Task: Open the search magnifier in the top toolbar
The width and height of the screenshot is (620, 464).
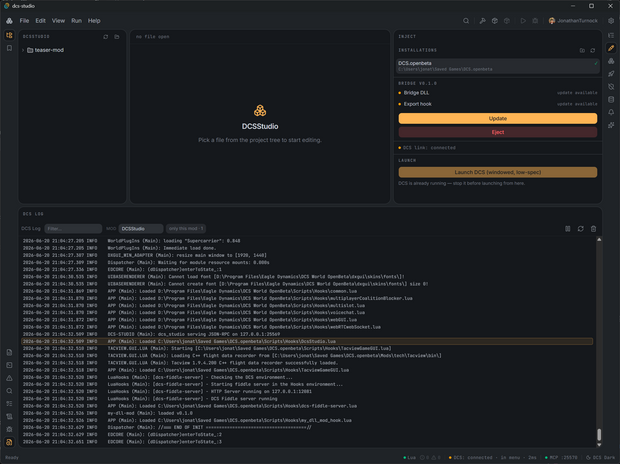Action: [x=466, y=21]
